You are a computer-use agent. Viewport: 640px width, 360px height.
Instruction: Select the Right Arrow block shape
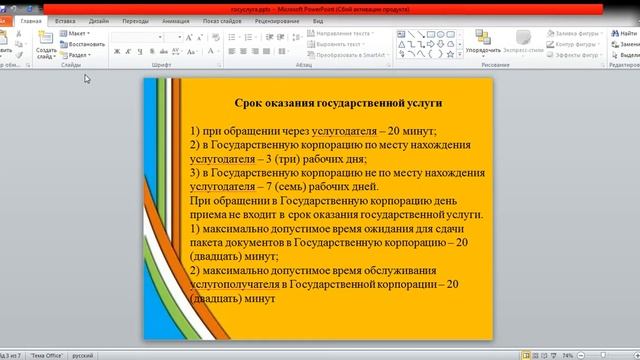[x=431, y=44]
